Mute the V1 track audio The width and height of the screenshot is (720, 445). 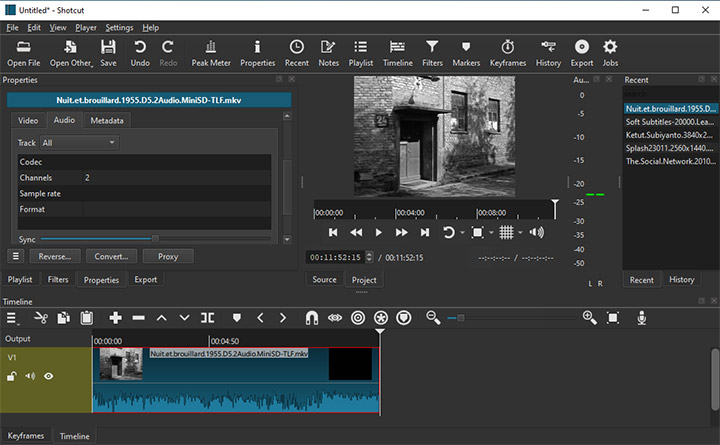point(30,376)
